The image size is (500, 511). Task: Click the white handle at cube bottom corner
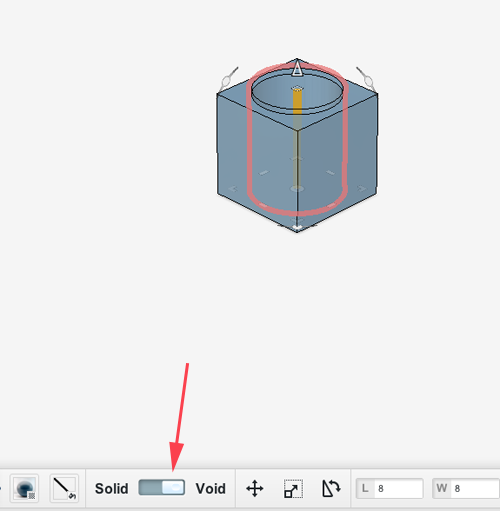click(x=297, y=228)
